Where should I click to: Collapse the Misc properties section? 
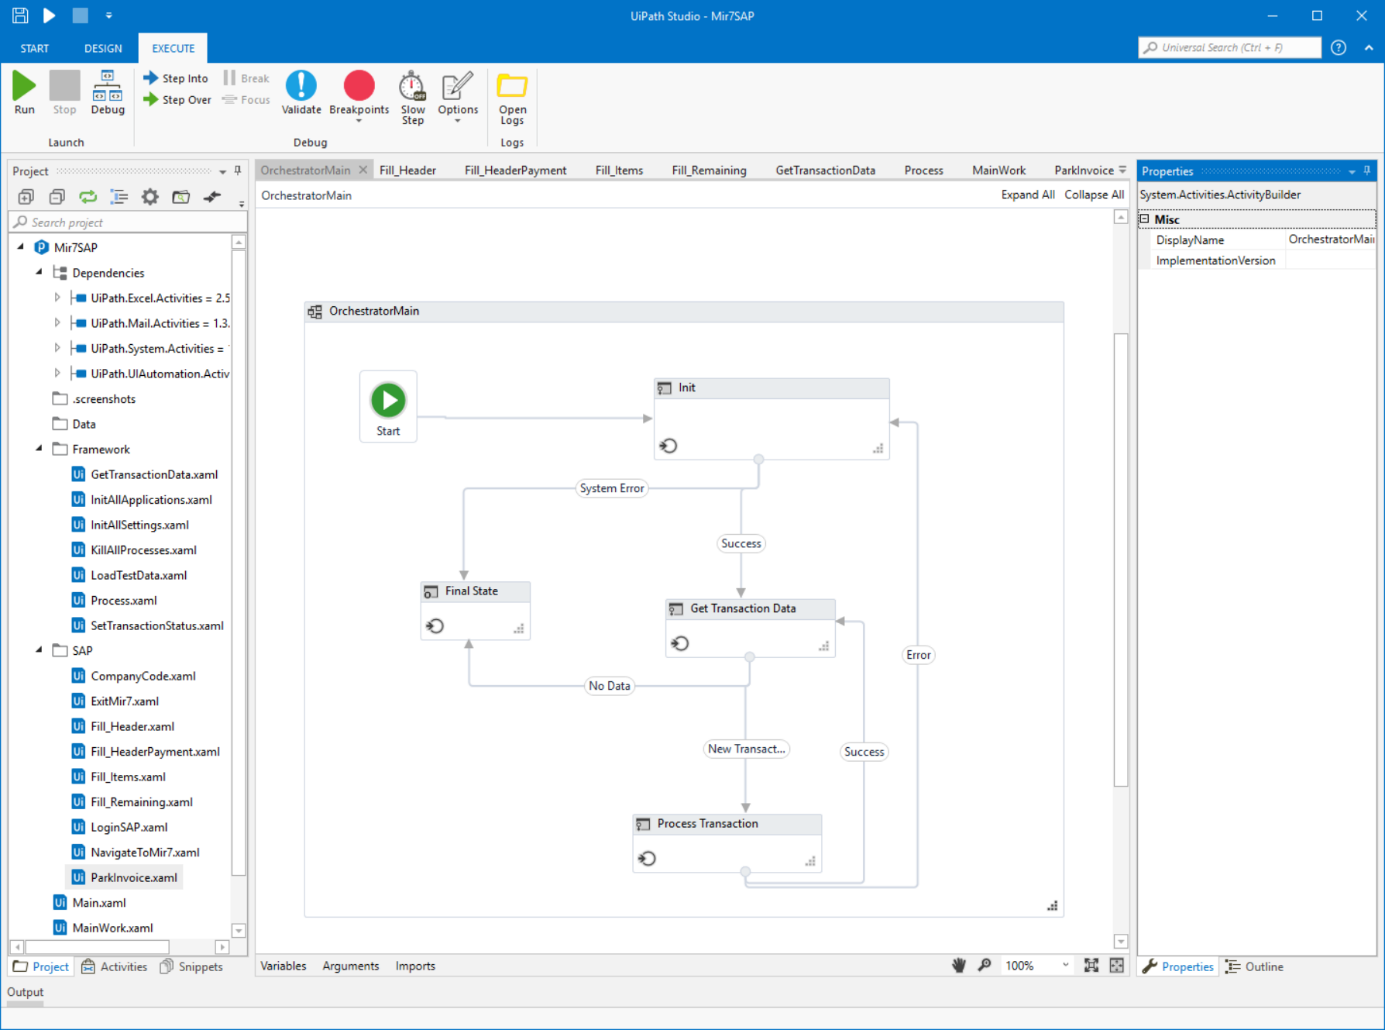coord(1145,219)
